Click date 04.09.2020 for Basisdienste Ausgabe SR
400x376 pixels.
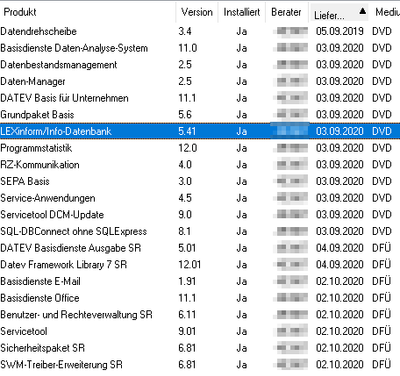tap(339, 248)
